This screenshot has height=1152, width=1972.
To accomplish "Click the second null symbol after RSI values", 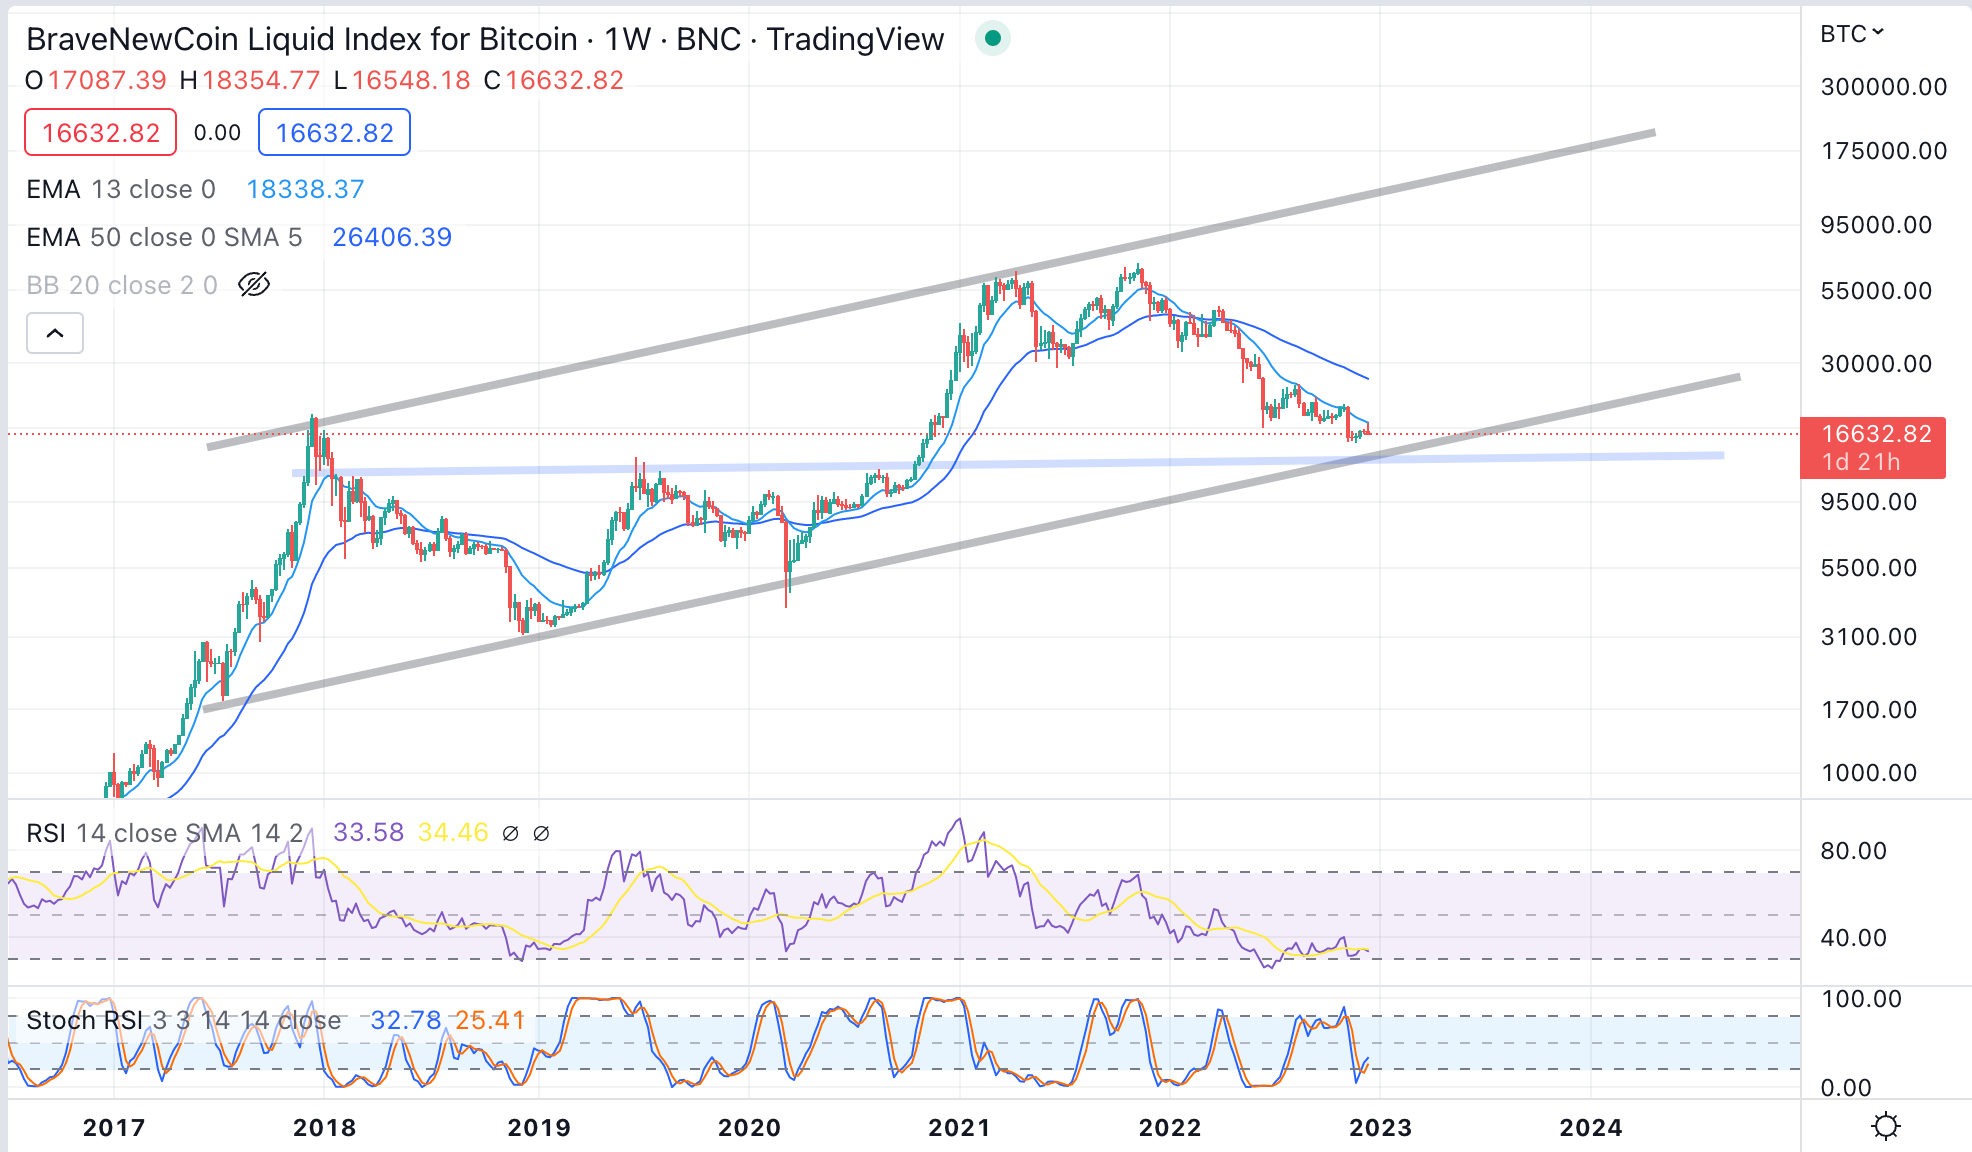I will (541, 833).
